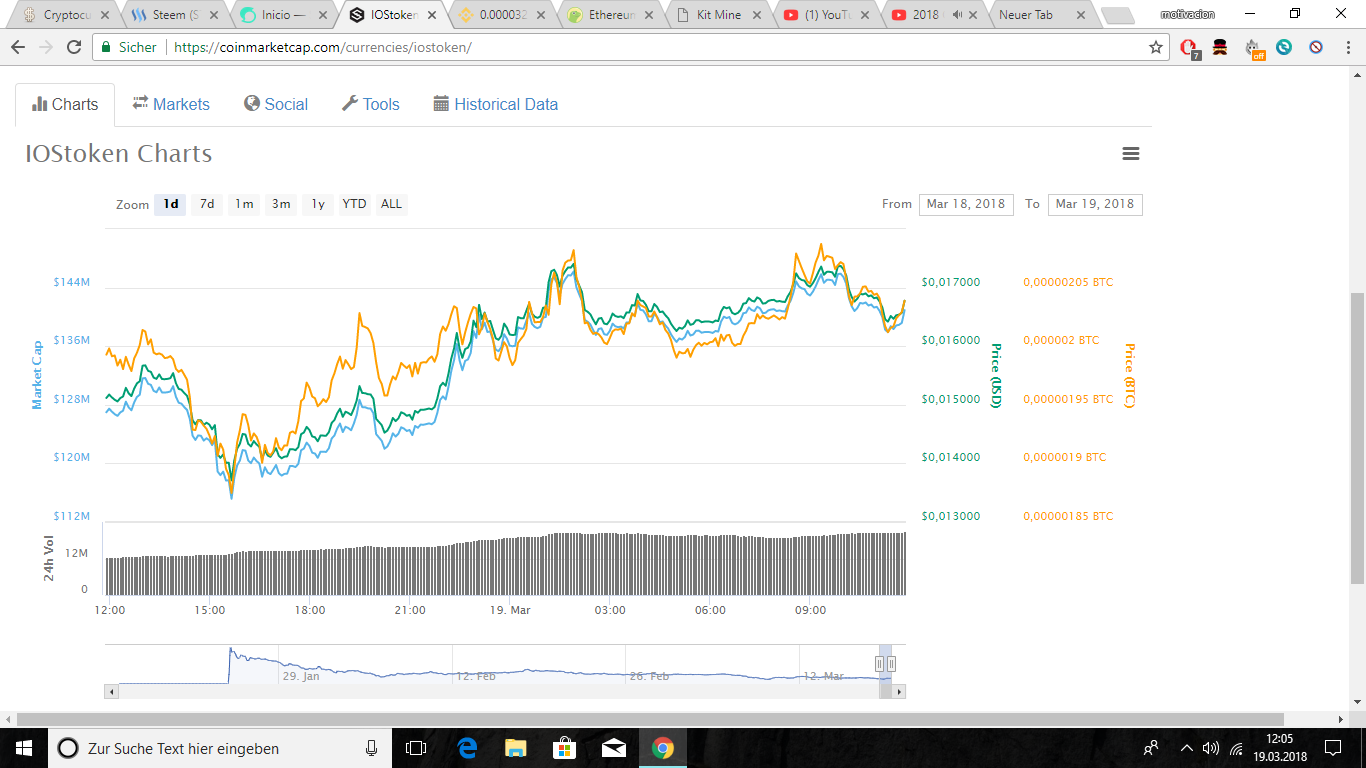Click the Chrome icon in the taskbar
Viewport: 1366px width, 768px height.
[x=662, y=748]
